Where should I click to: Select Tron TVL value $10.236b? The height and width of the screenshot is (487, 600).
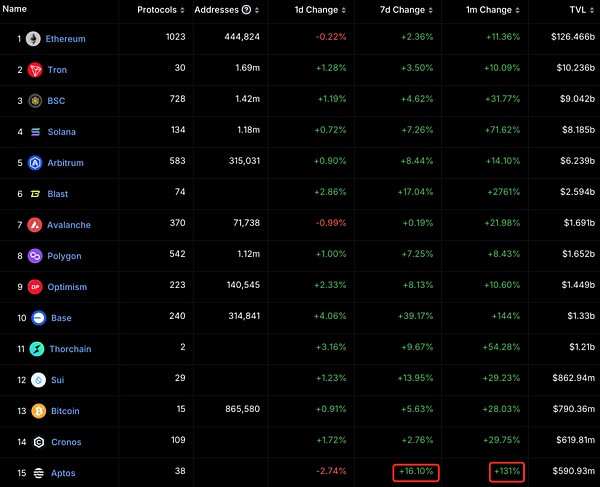tap(576, 68)
